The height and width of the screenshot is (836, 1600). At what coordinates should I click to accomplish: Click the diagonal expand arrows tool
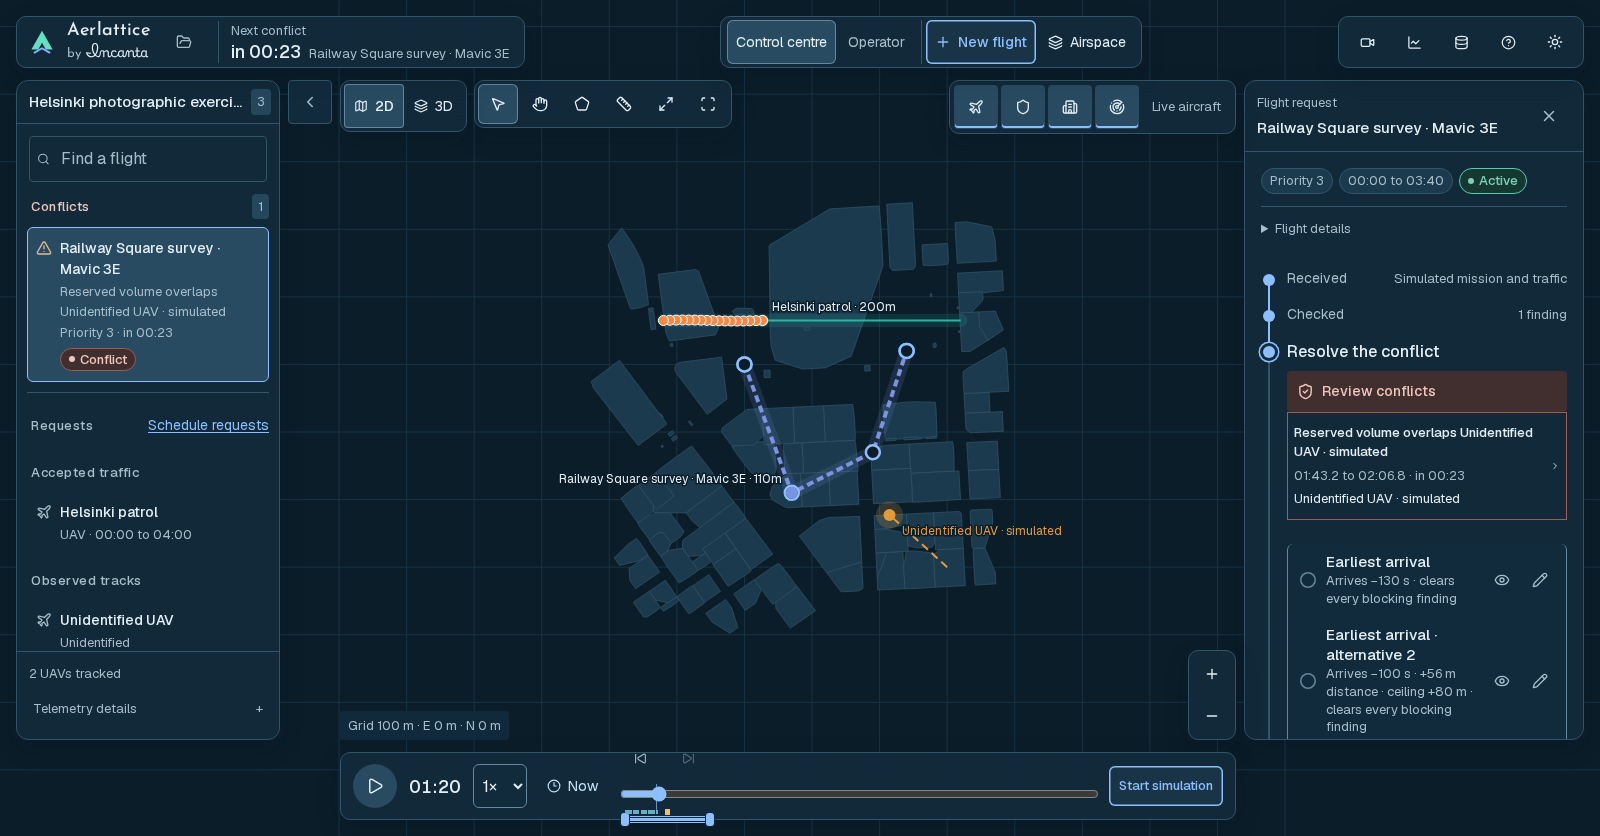tap(666, 104)
